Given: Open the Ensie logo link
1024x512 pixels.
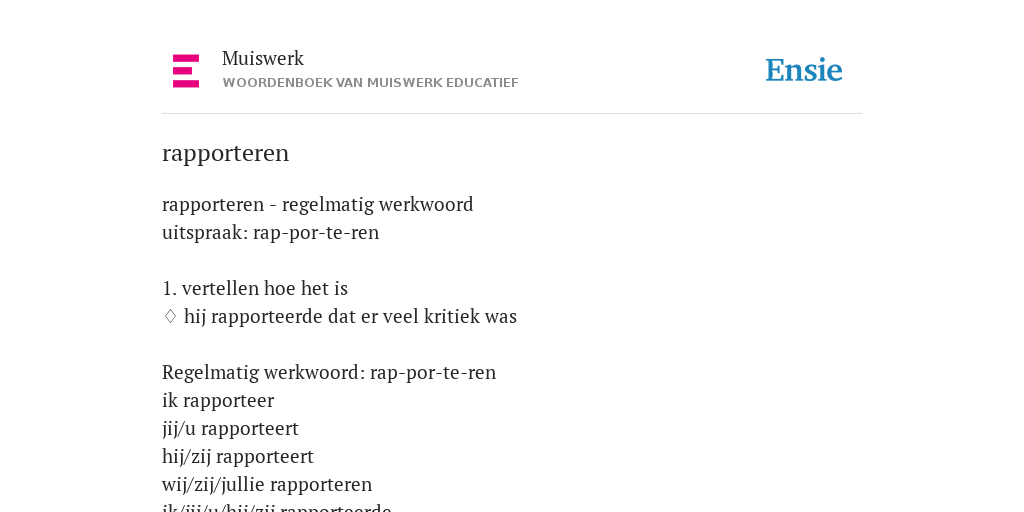Looking at the screenshot, I should click(804, 70).
